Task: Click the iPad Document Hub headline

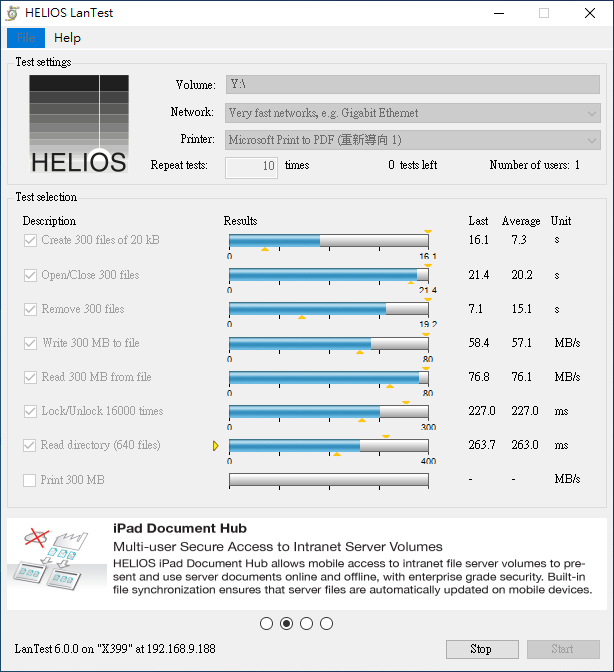Action: 180,528
